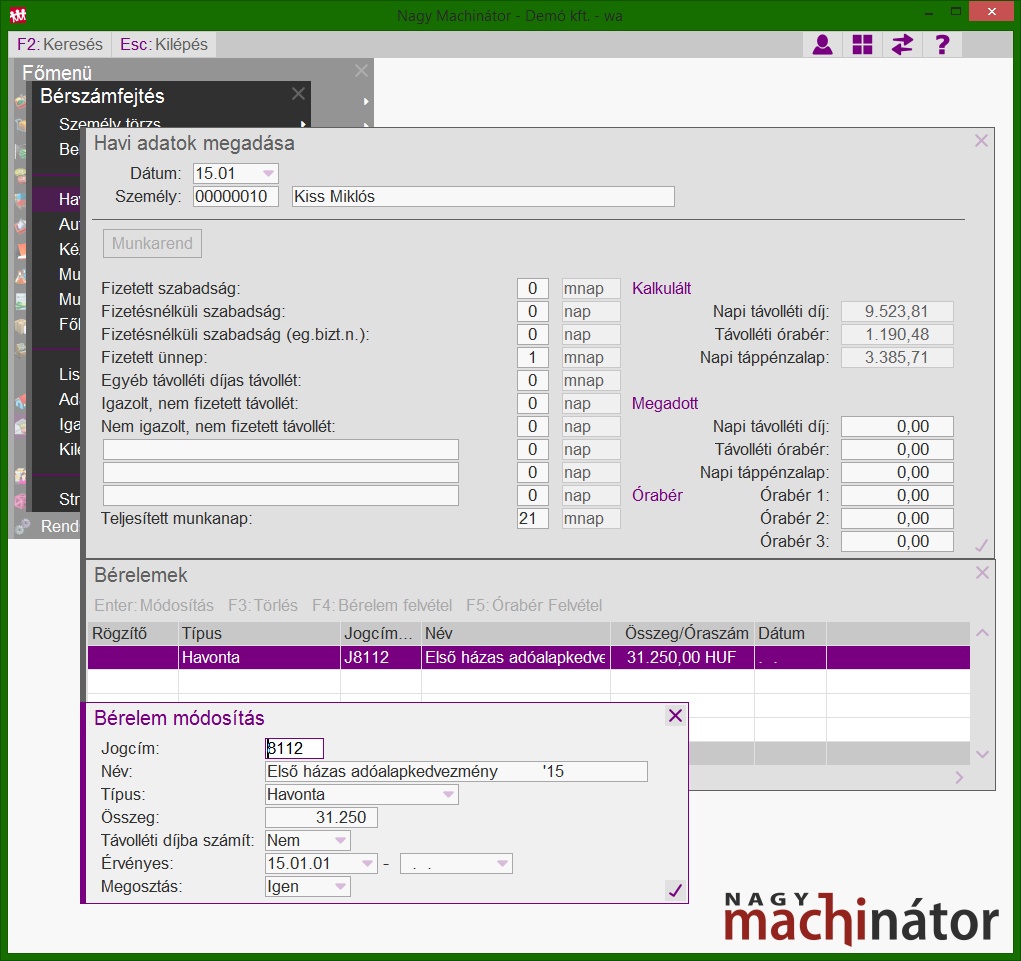Viewport: 1021px width, 961px height.
Task: Confirm Bérelem módosítás with purple checkmark
Action: point(675,890)
